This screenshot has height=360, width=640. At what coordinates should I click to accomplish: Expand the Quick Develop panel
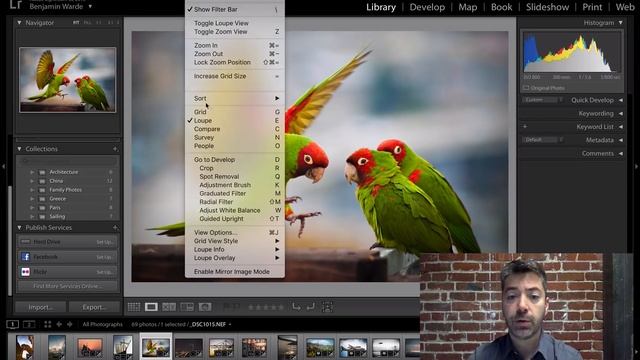620,100
